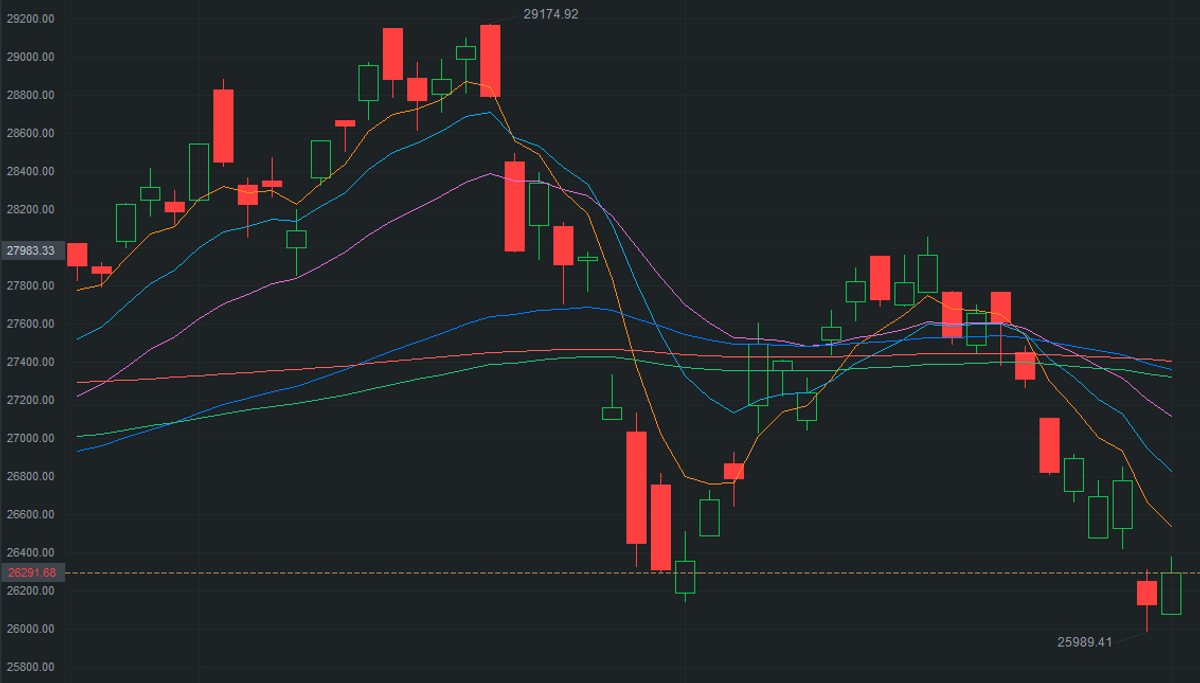Click the 27600.00 axis label
1200x683 pixels.
pos(30,324)
